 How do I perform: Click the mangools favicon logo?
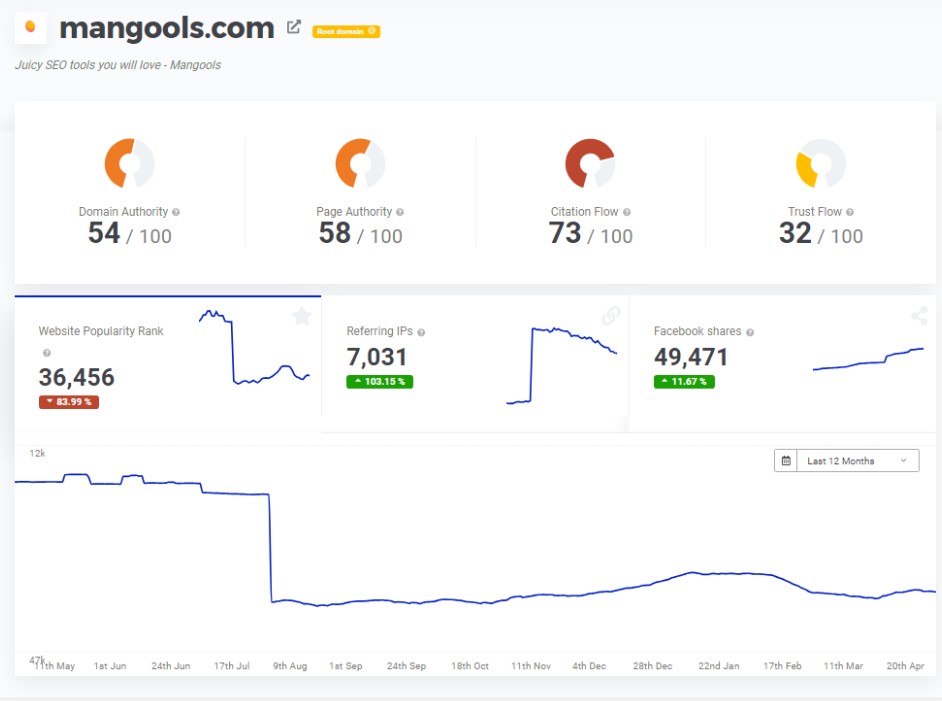30,27
